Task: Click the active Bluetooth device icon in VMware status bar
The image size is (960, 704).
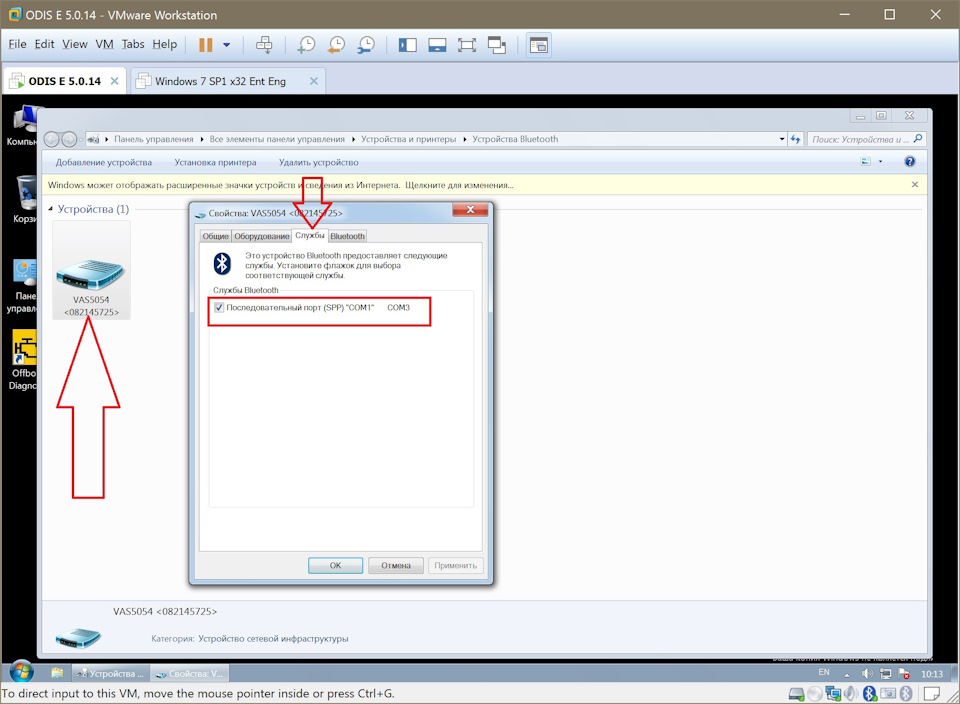Action: [x=870, y=694]
